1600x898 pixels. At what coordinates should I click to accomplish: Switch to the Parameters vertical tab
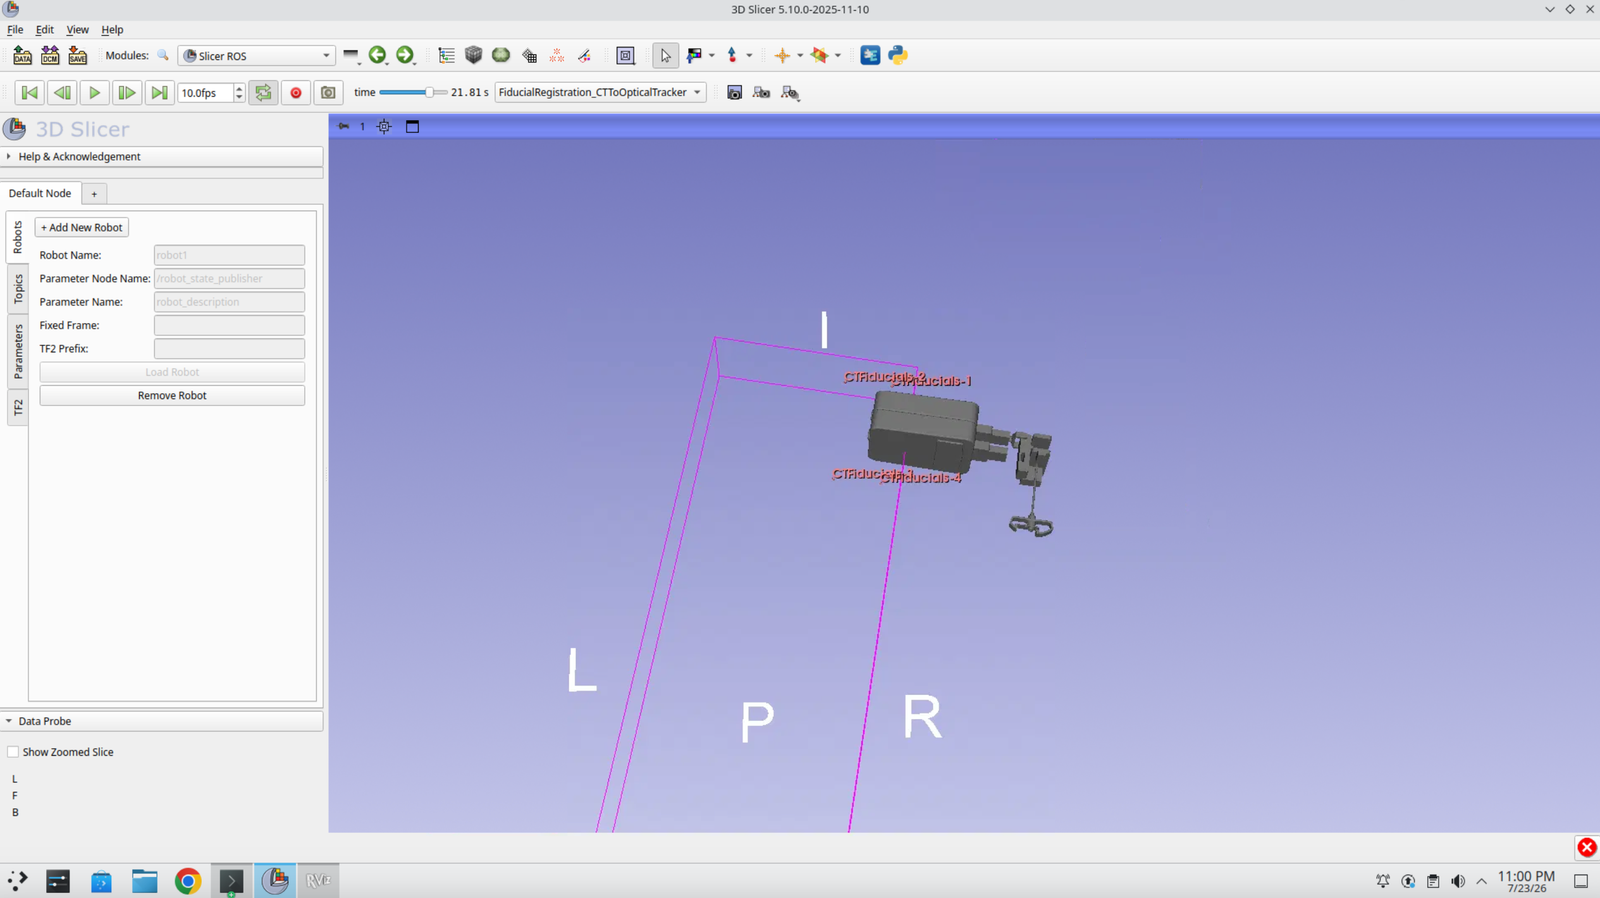18,352
